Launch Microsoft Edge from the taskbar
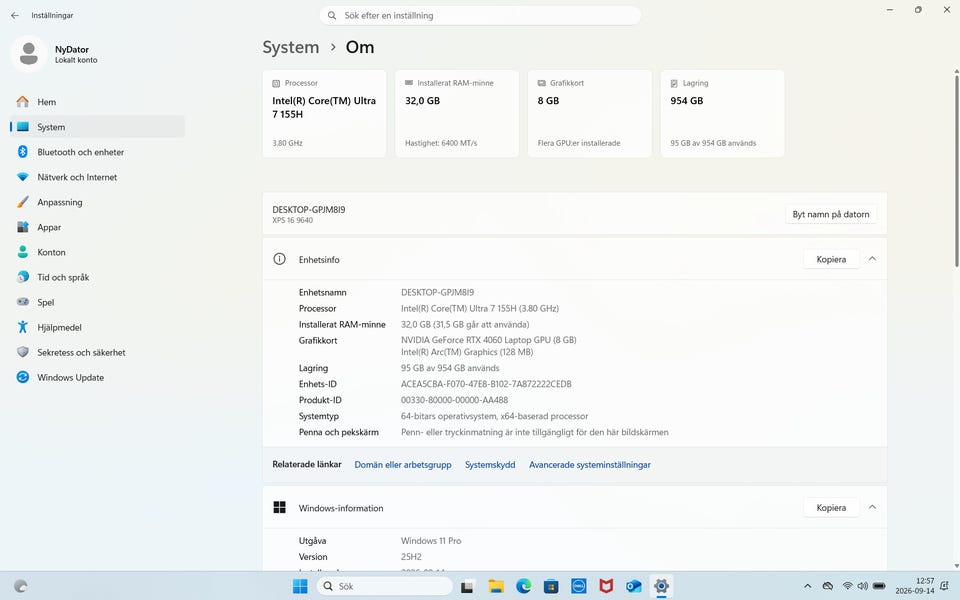 click(523, 586)
